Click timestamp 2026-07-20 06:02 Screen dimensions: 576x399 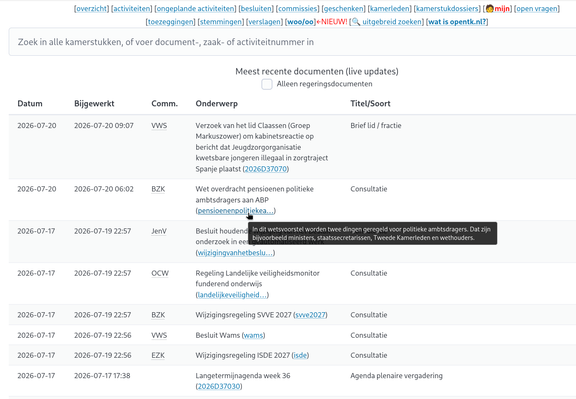click(104, 189)
